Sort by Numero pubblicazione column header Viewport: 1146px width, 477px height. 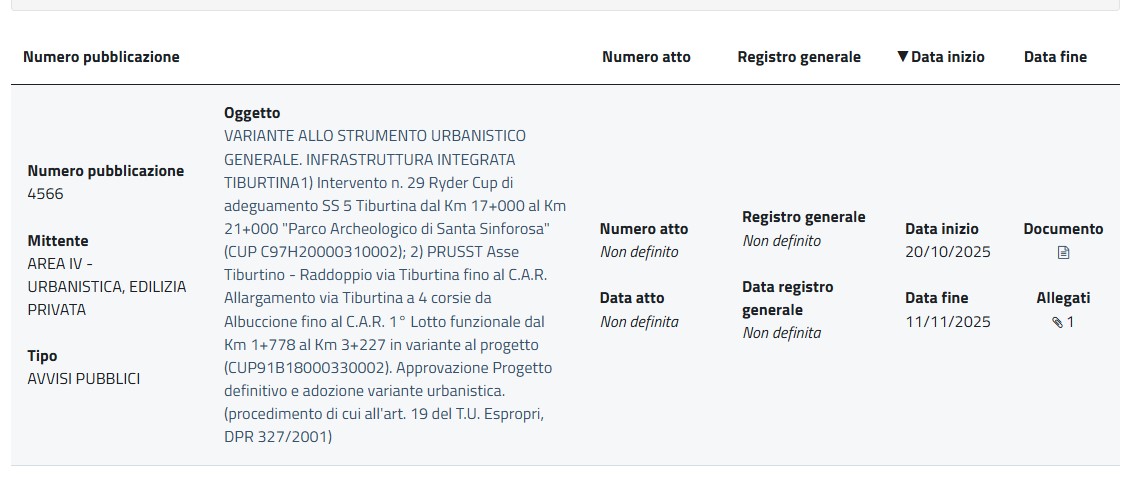(101, 57)
